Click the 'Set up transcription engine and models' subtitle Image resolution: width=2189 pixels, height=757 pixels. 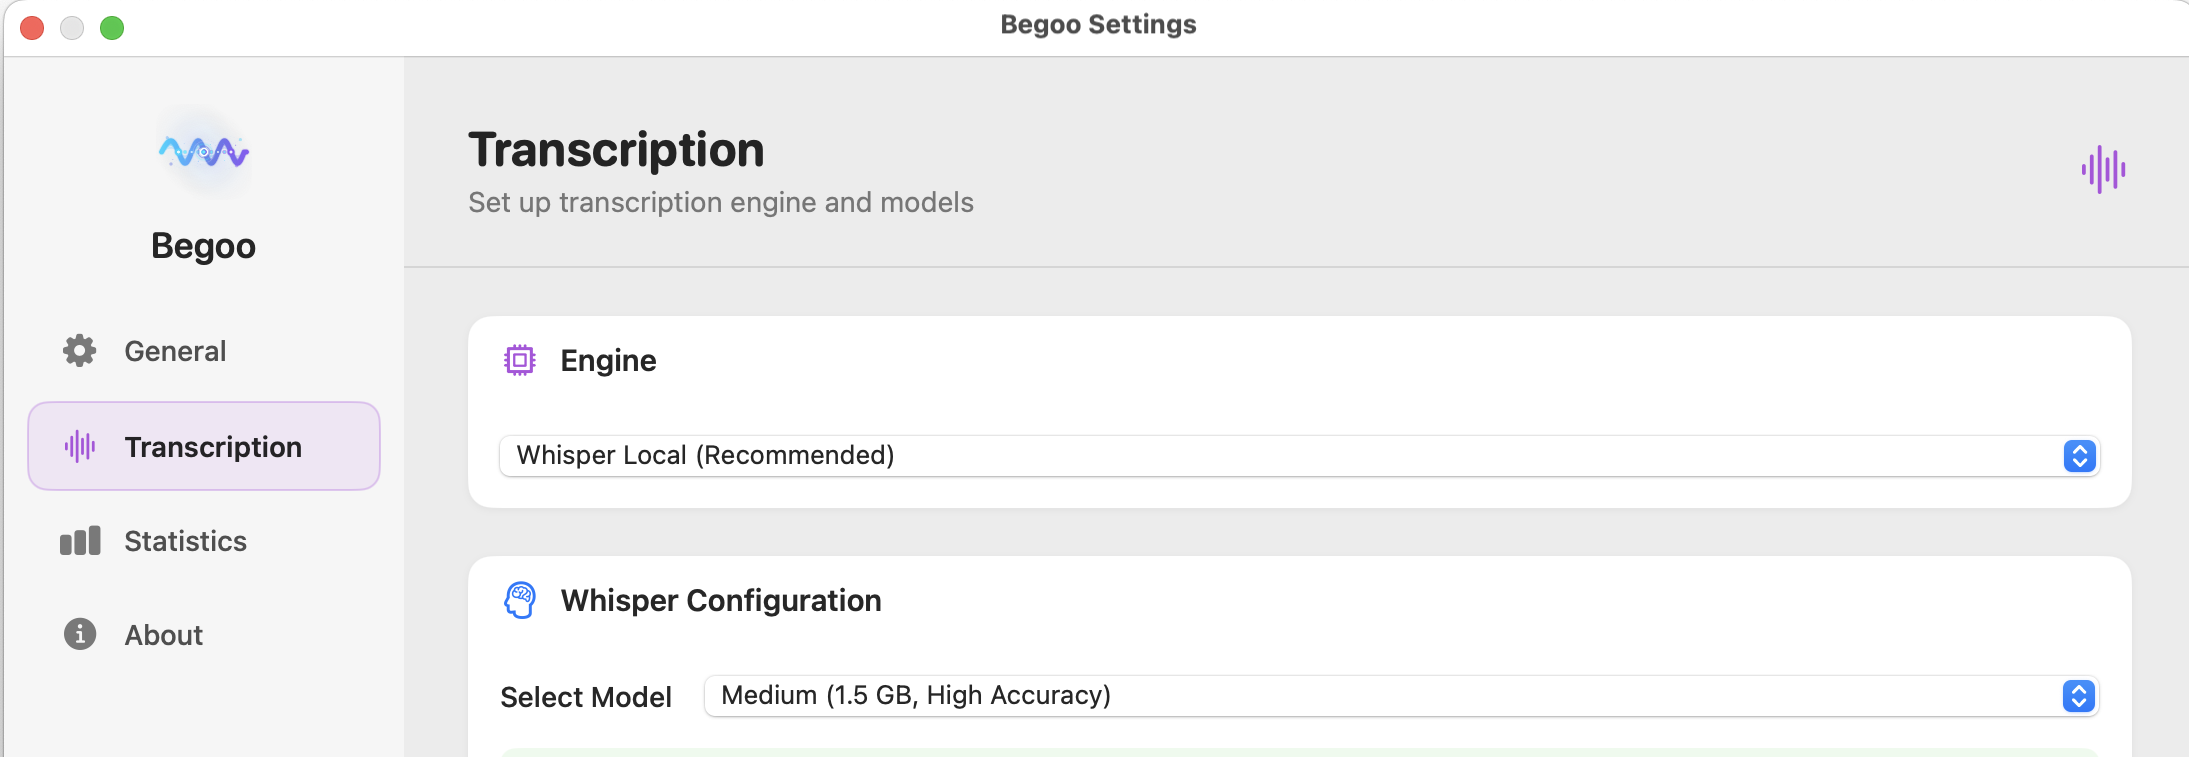[721, 202]
